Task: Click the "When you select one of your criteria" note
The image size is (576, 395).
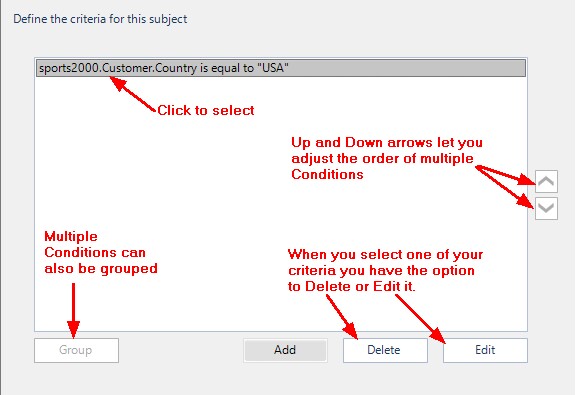Action: click(385, 270)
